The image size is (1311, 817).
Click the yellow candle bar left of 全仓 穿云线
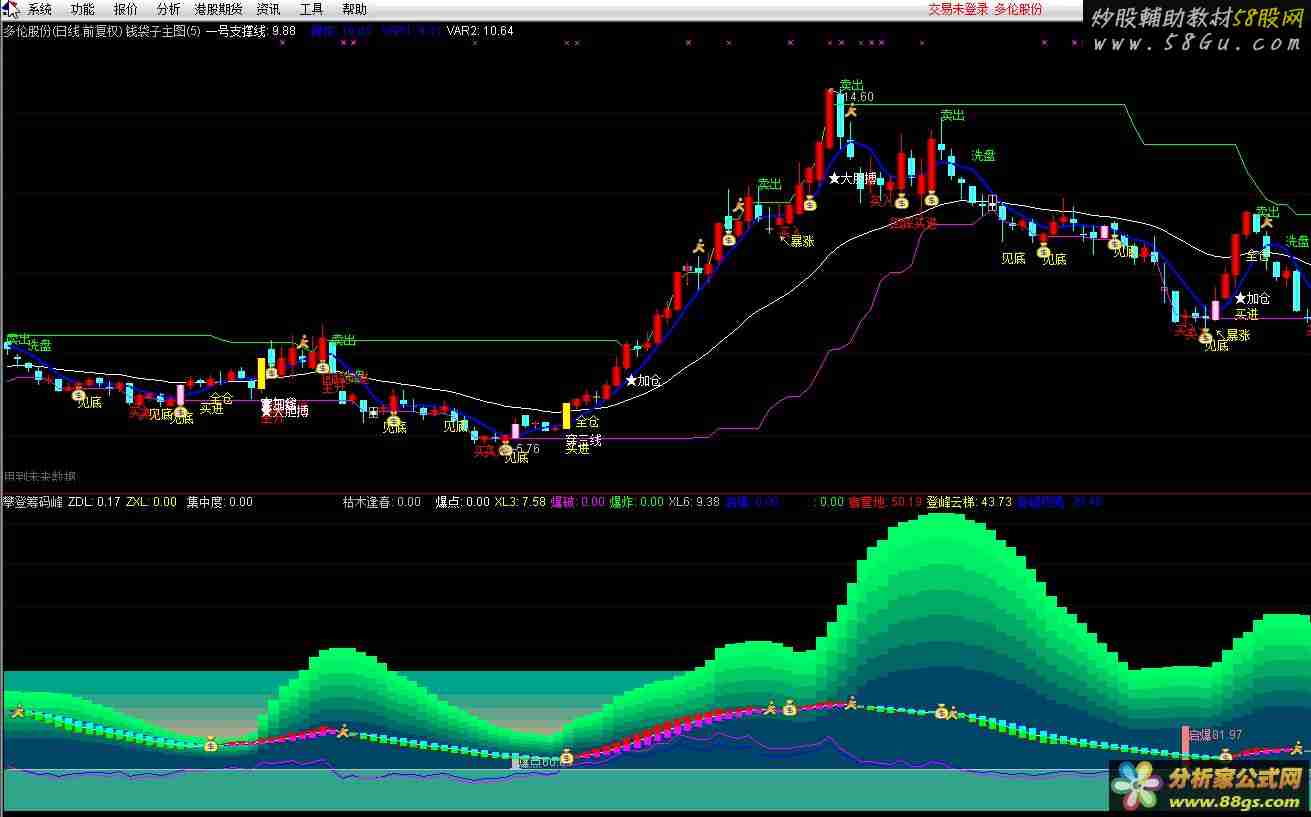point(566,415)
